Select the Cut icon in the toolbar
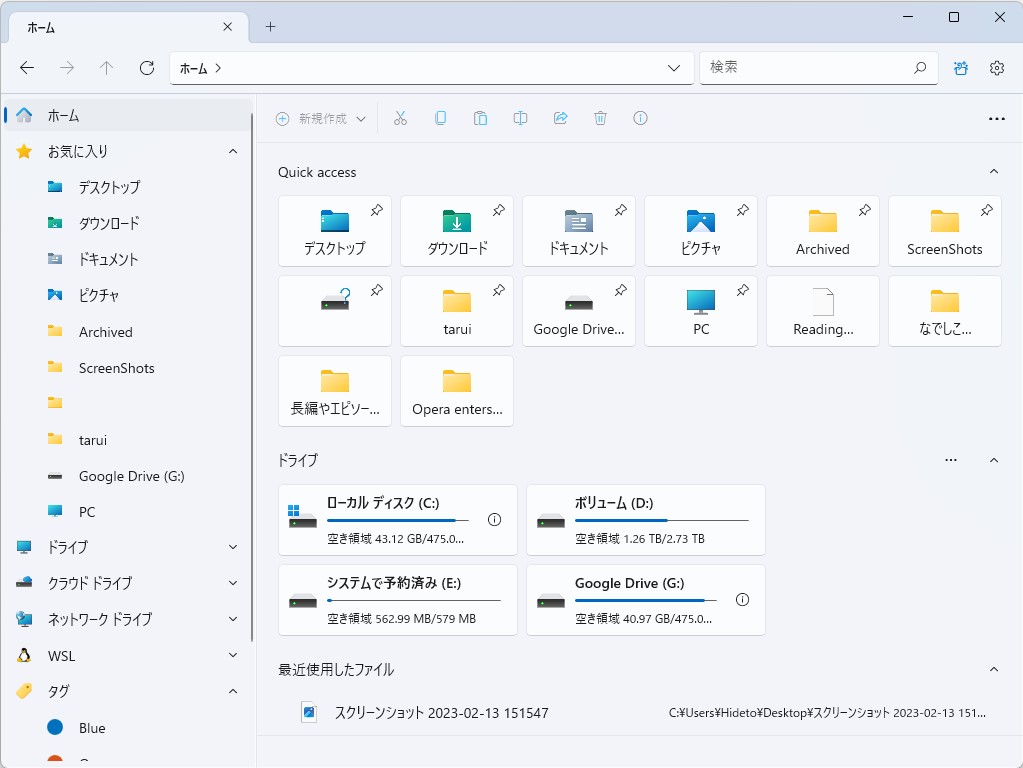Viewport: 1023px width, 768px height. tap(400, 118)
